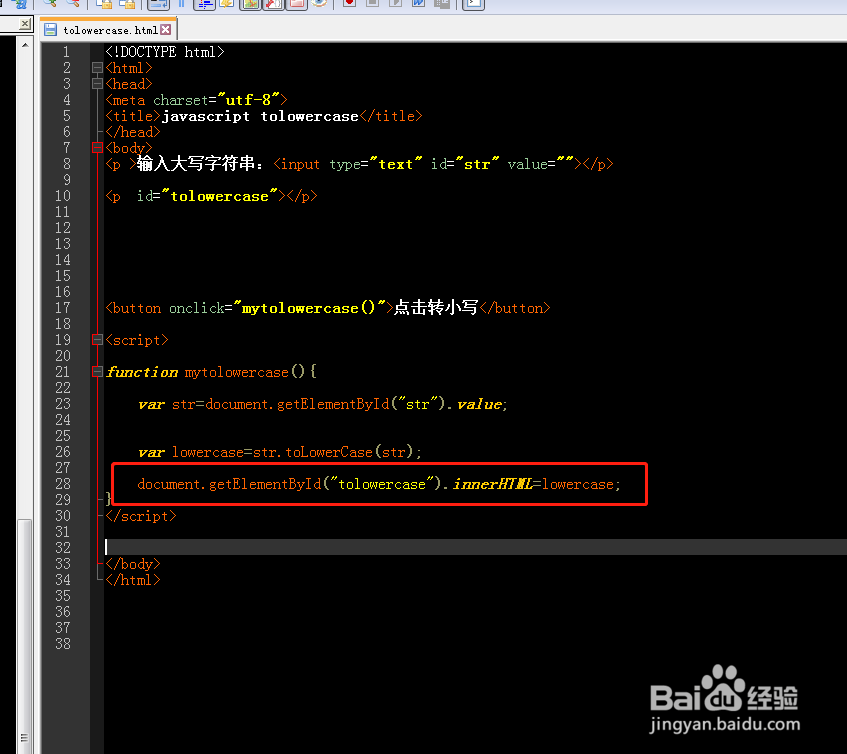Toggle the Show Indent Guide toolbar icon
This screenshot has height=754, width=847.
tap(205, 4)
